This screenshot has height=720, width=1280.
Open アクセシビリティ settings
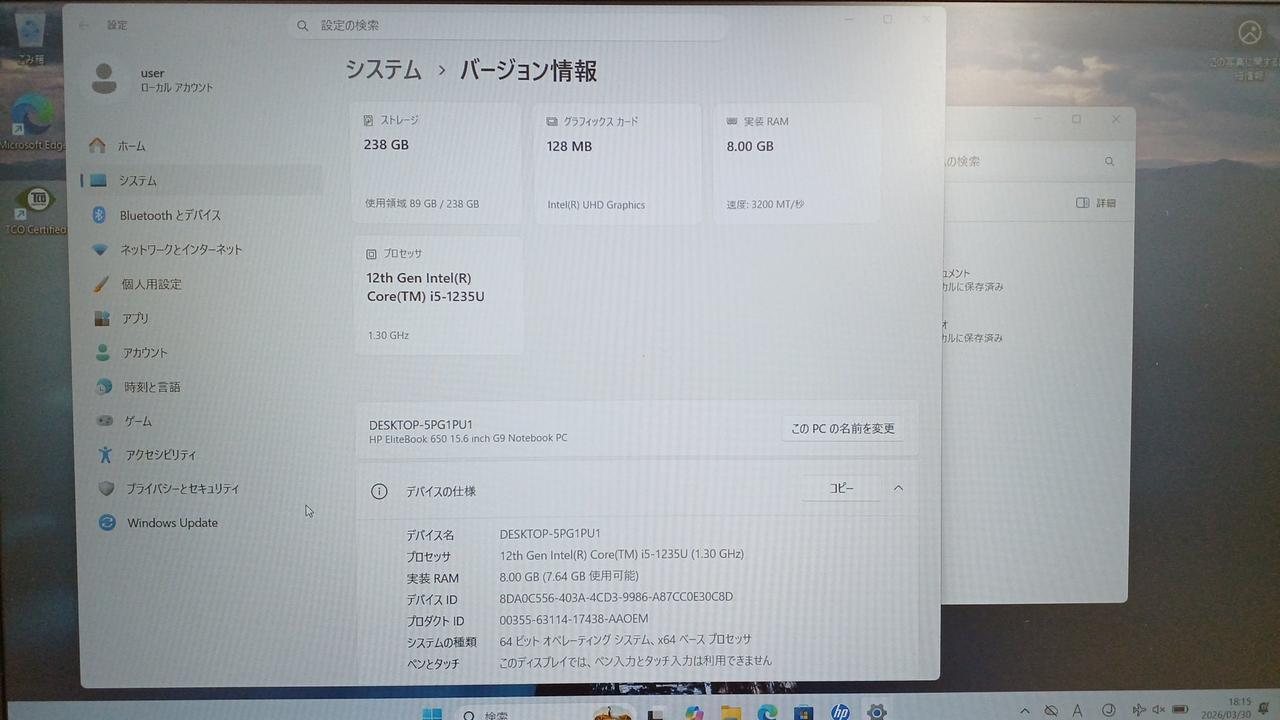coord(160,455)
